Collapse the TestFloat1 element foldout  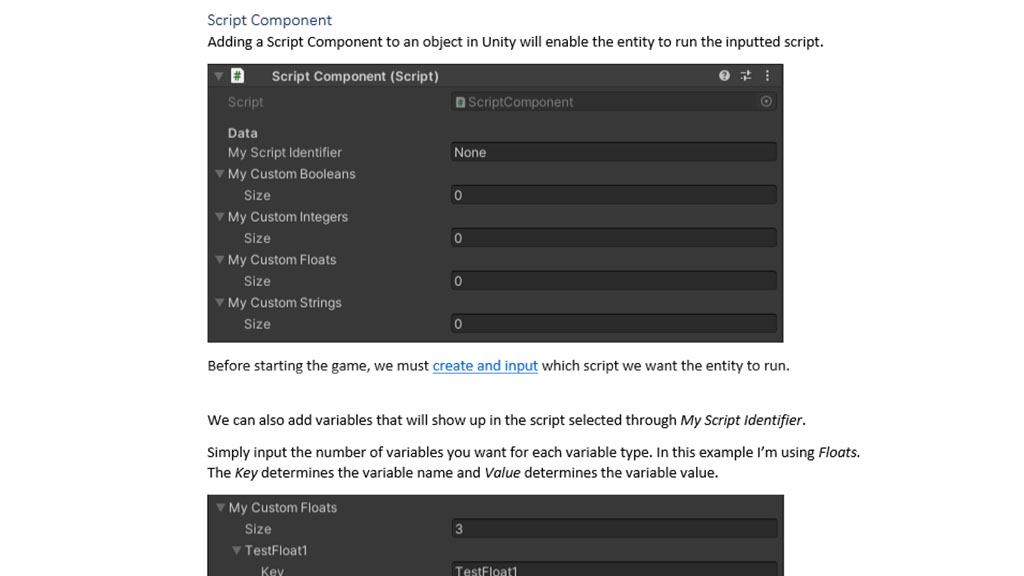pyautogui.click(x=237, y=551)
